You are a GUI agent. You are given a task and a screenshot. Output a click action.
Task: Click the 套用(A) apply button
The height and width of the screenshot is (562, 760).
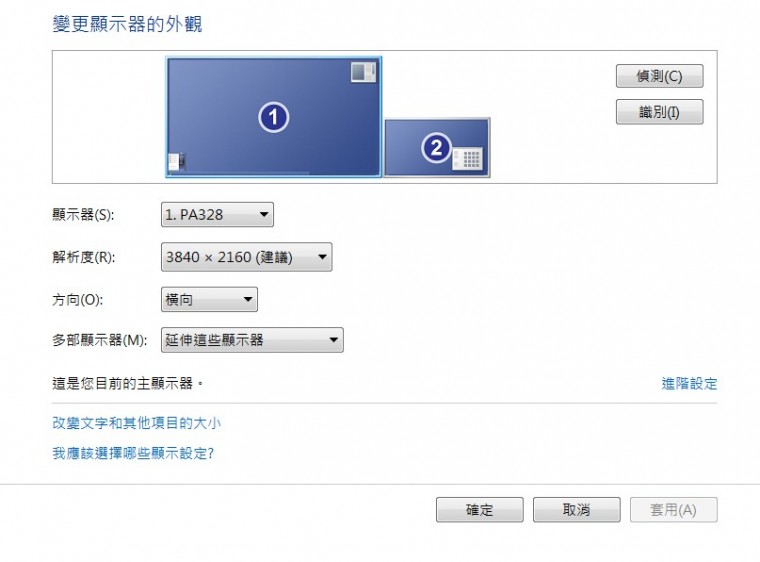click(x=673, y=510)
